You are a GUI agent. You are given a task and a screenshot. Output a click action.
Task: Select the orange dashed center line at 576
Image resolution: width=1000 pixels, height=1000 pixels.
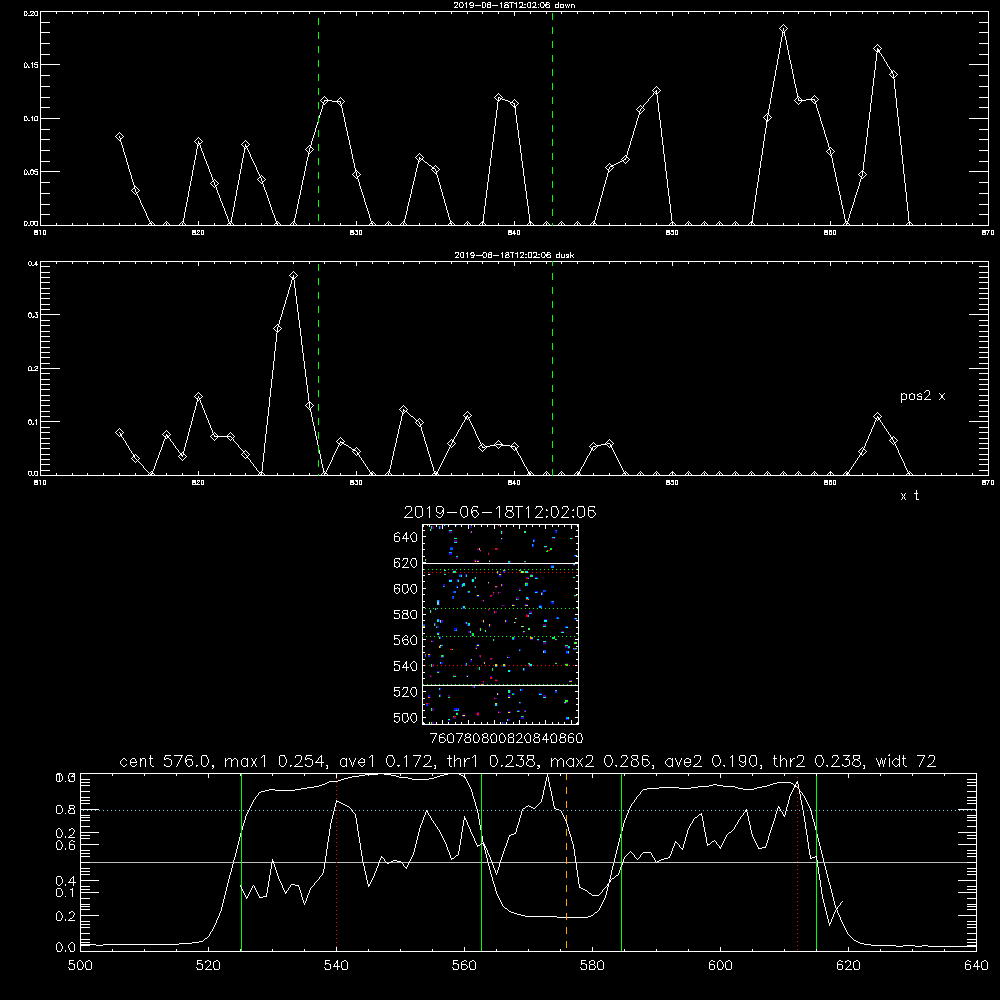[x=566, y=861]
